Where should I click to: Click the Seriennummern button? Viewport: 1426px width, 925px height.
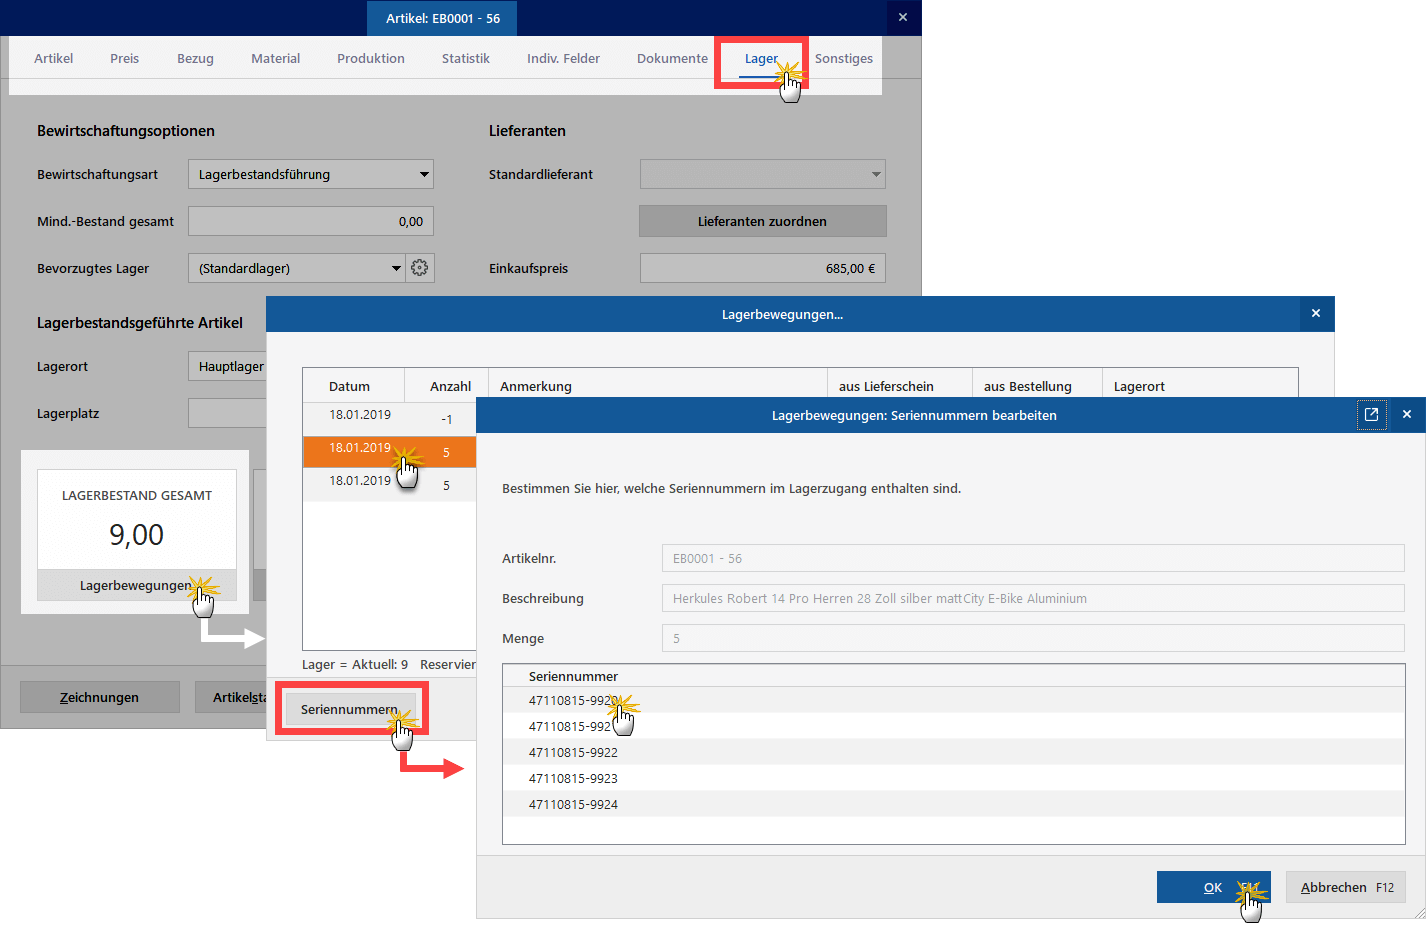coord(349,709)
